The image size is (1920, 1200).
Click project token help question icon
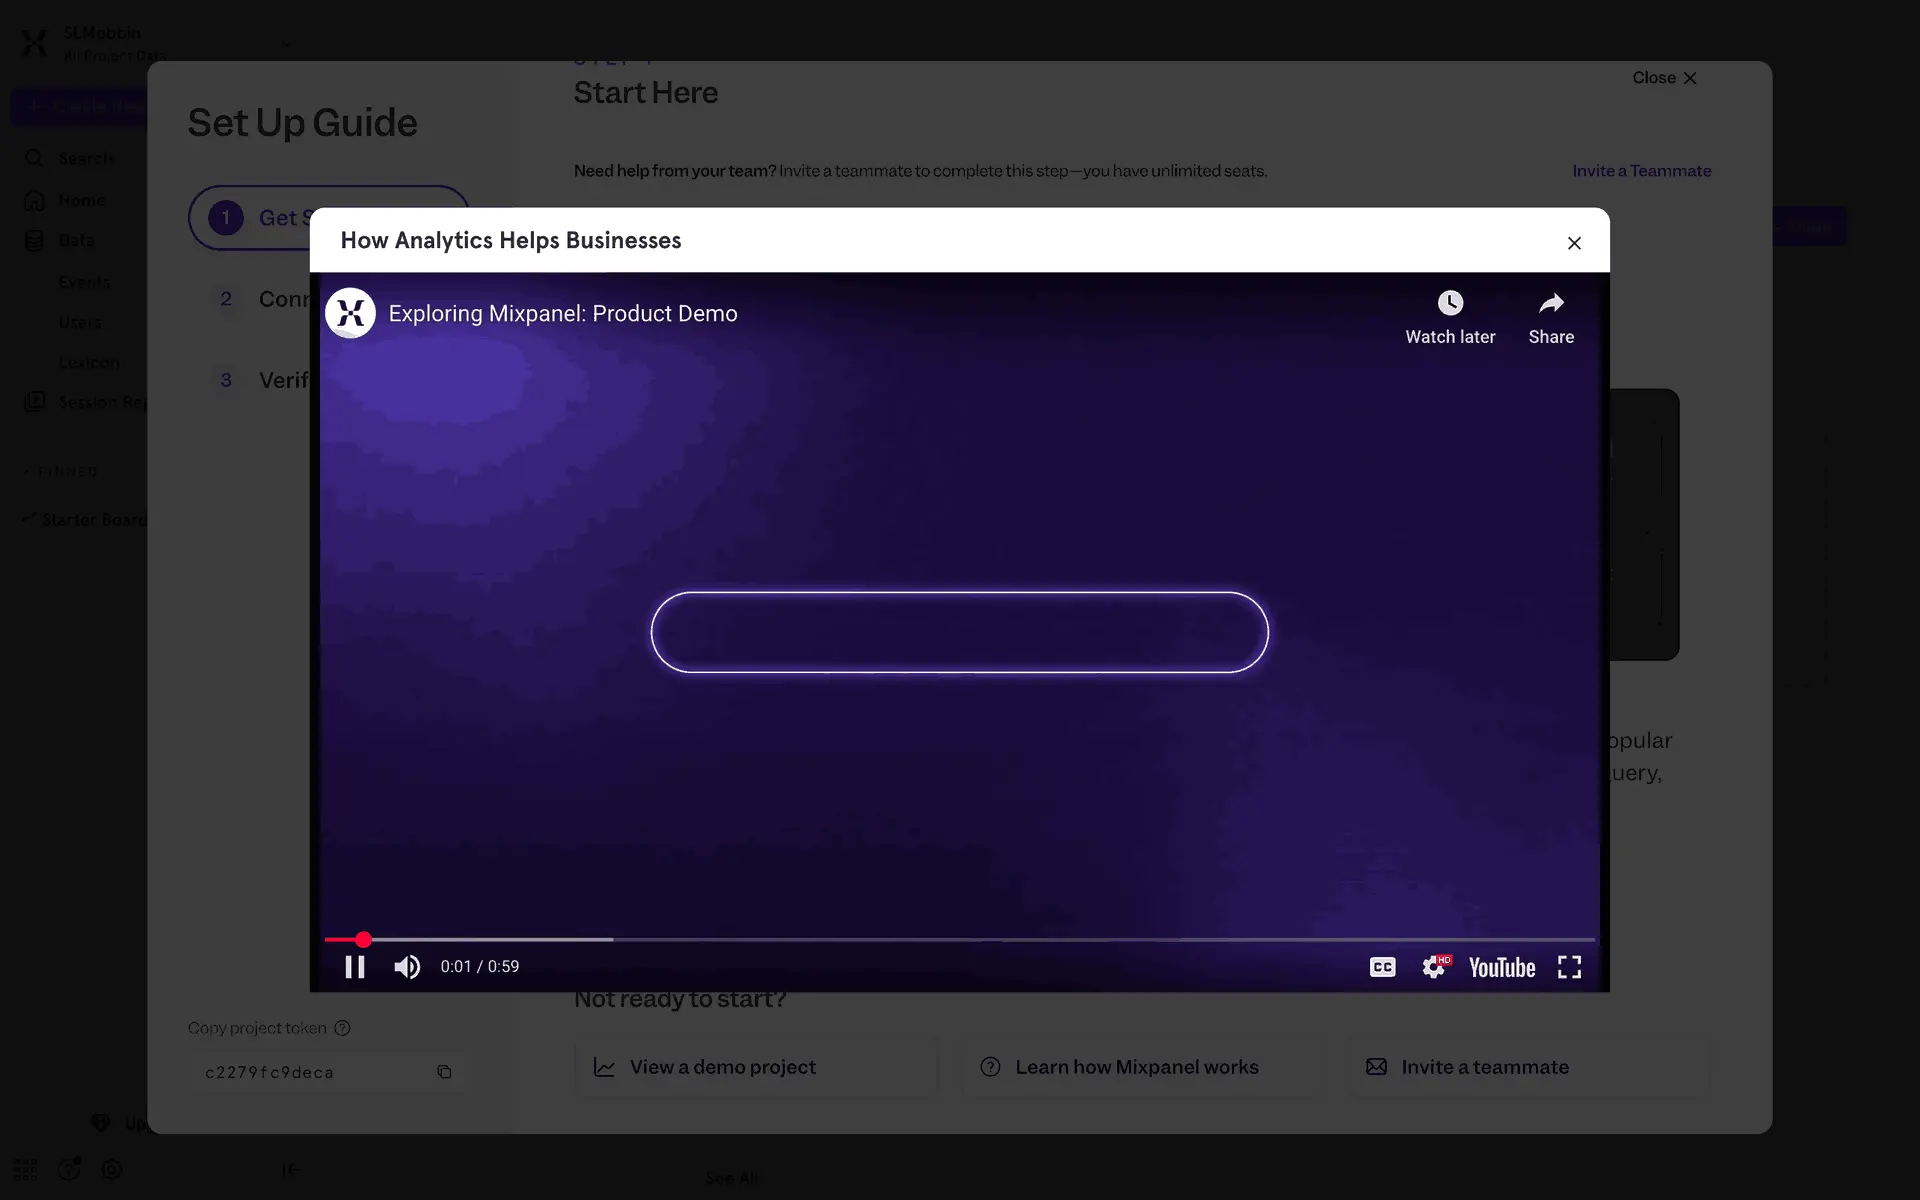[342, 1028]
